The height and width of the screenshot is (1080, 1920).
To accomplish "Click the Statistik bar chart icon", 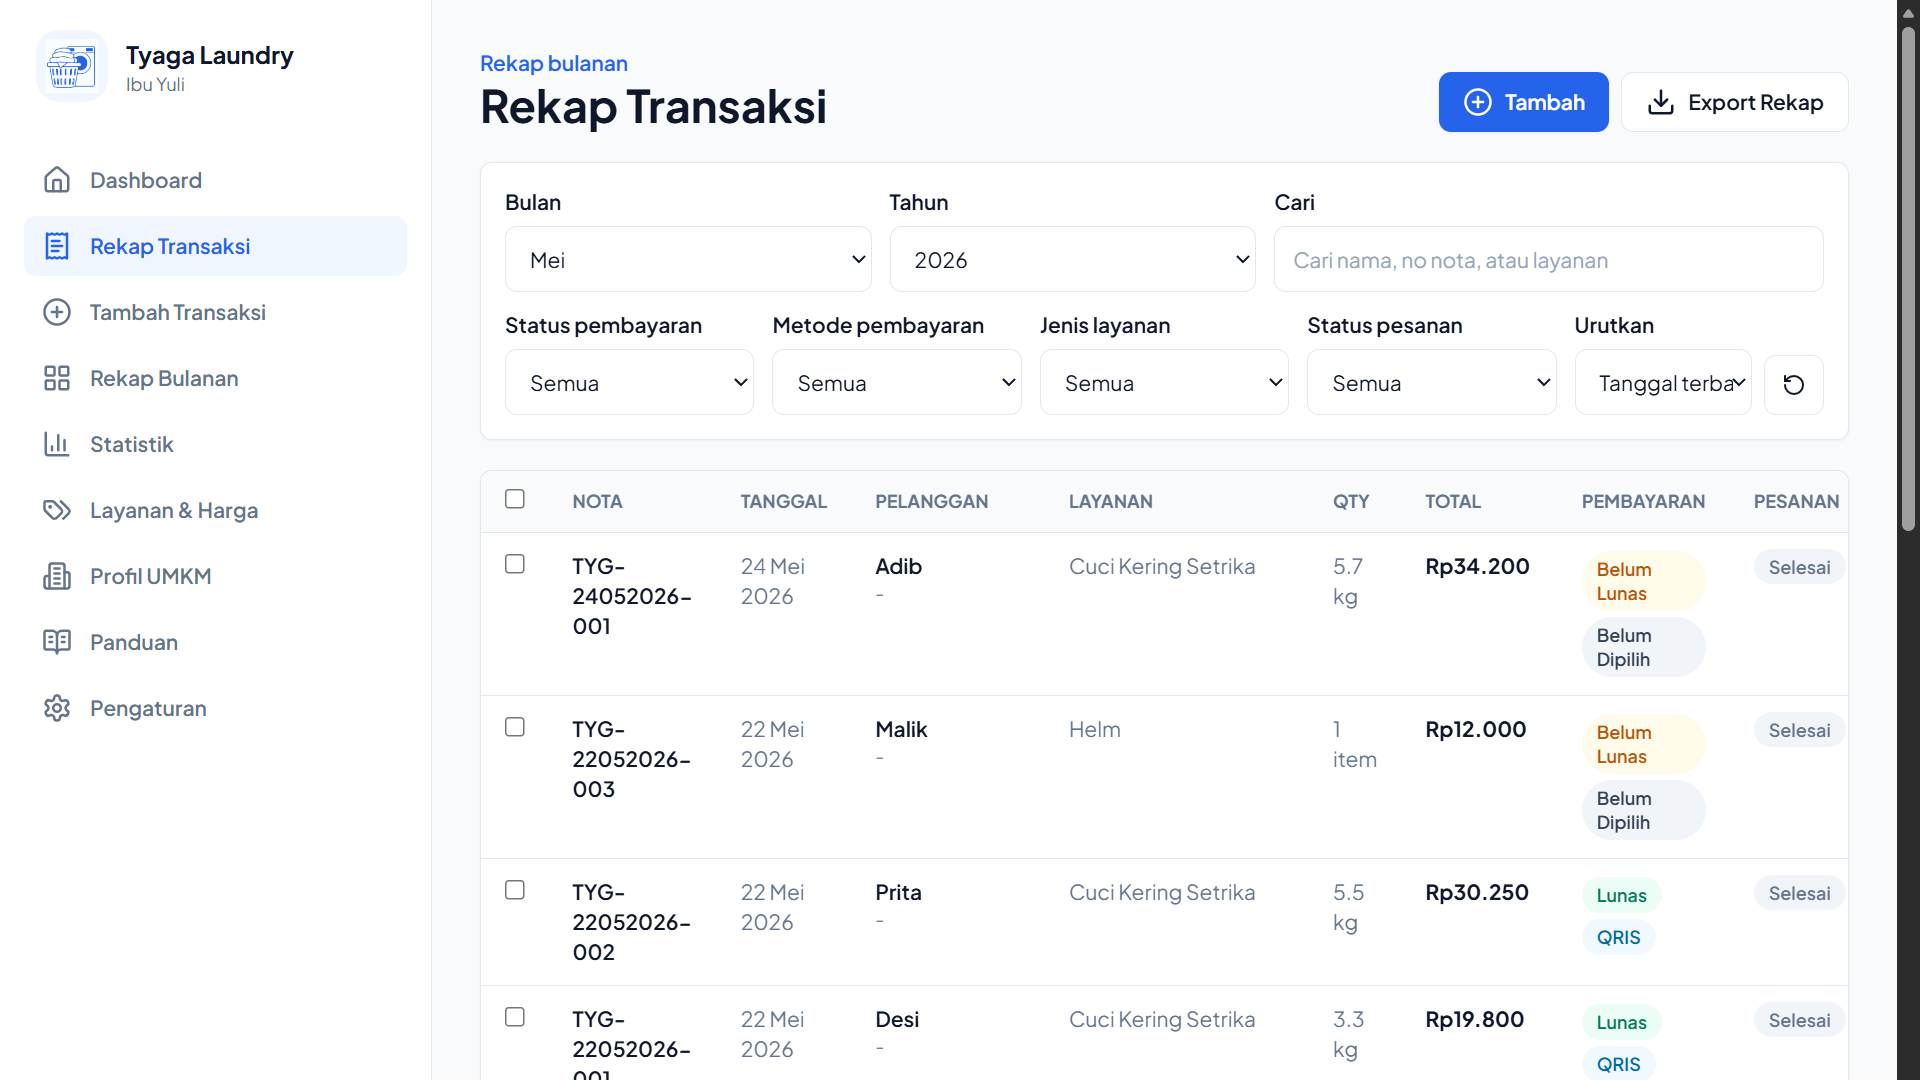I will [57, 444].
